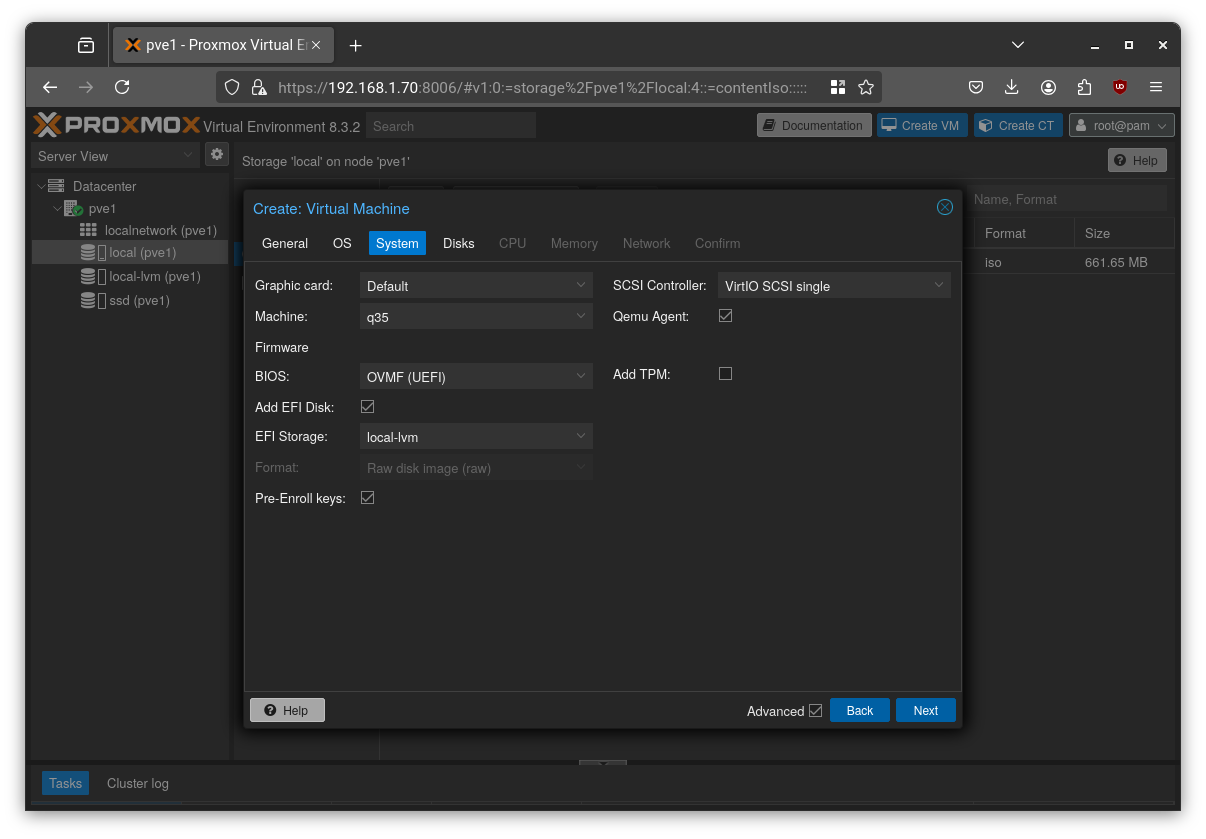Open the BIOS dropdown
1206x839 pixels.
point(581,376)
